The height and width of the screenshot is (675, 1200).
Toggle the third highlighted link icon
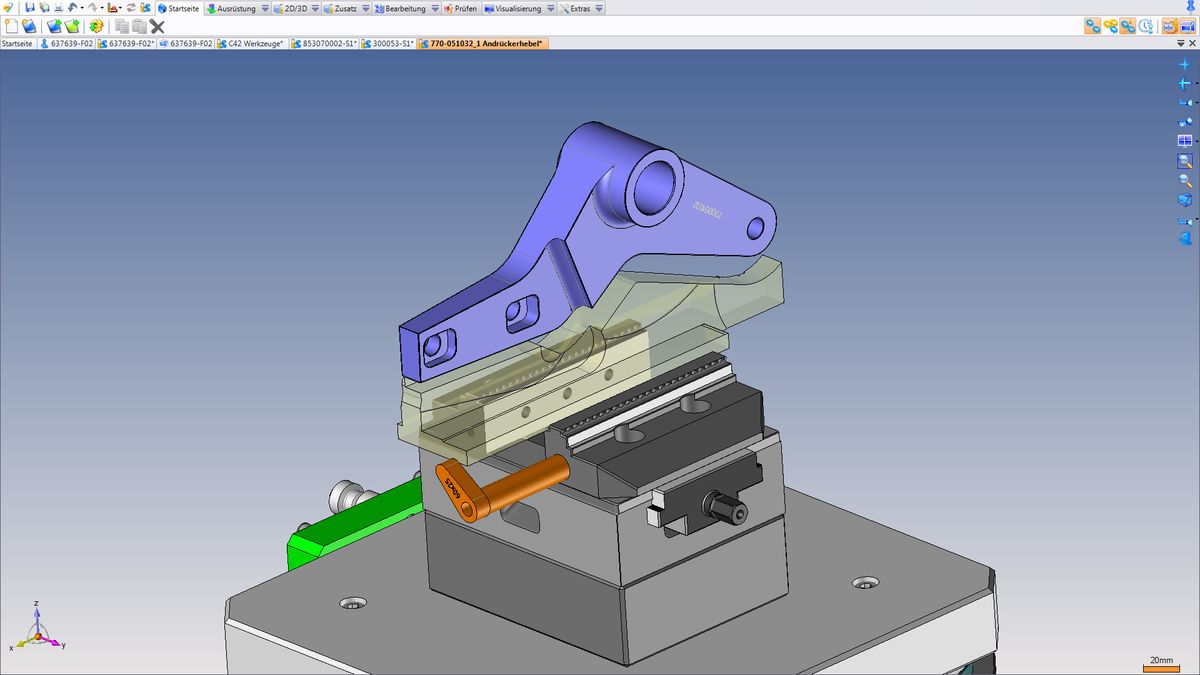click(x=1128, y=26)
